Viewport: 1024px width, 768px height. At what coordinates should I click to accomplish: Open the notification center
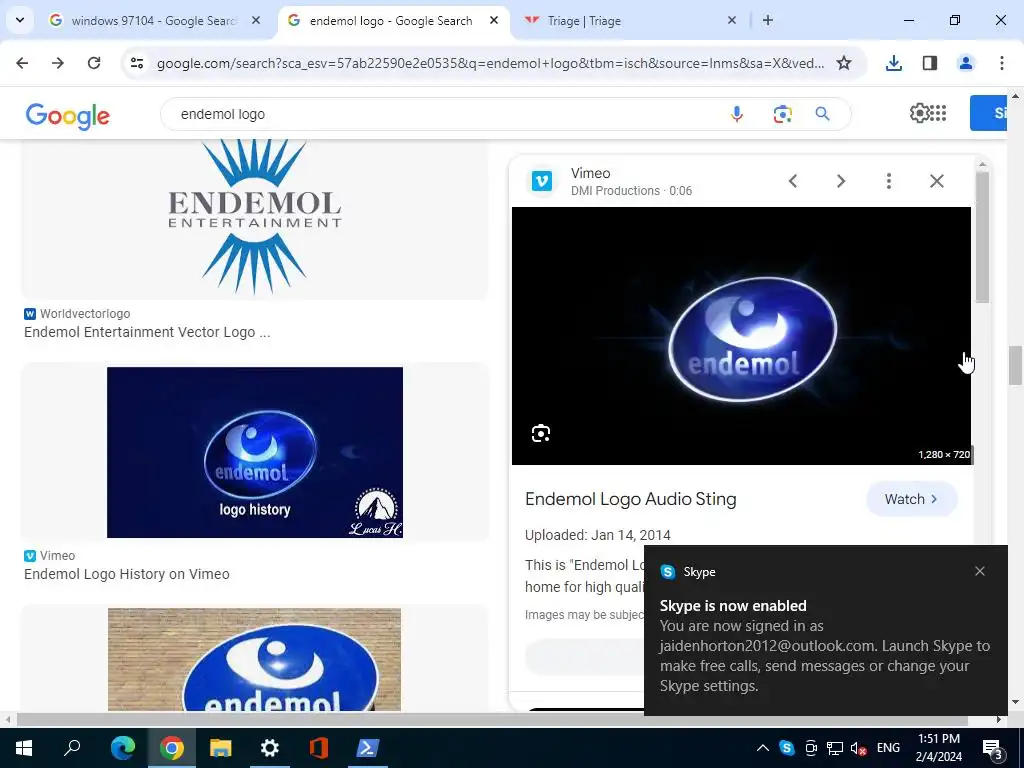point(993,748)
